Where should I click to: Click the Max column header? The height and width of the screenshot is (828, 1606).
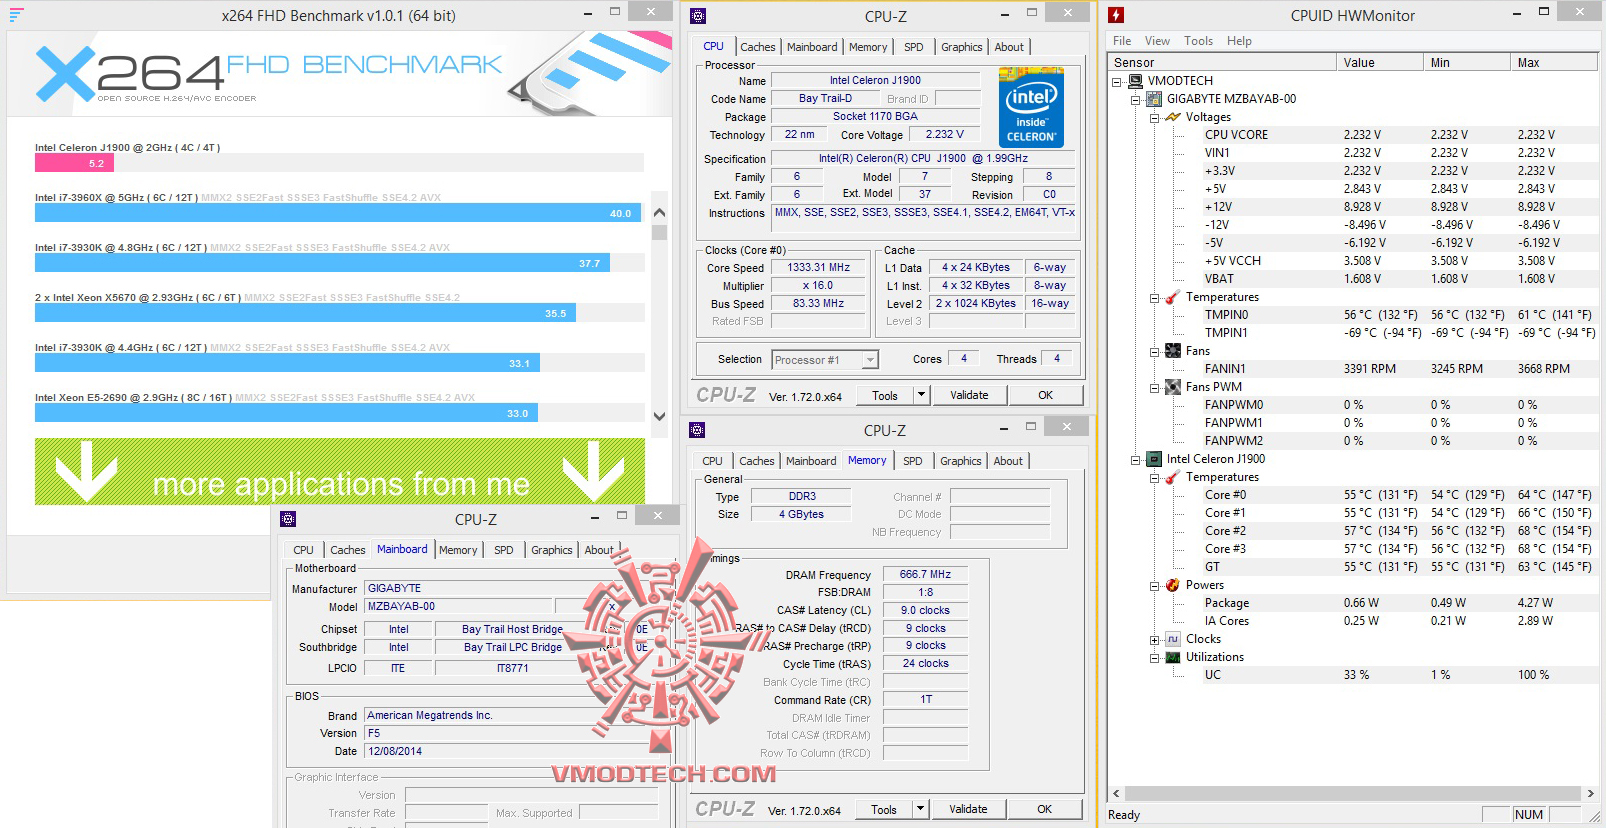pos(1554,62)
